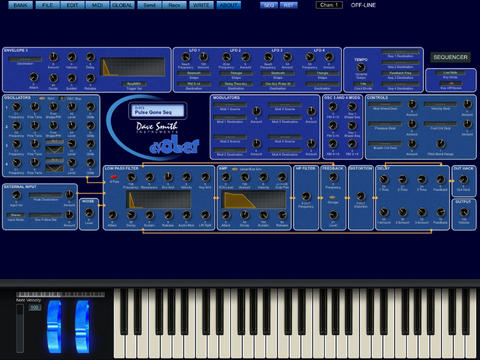
Task: Open the GLOBAL menu
Action: [x=122, y=5]
